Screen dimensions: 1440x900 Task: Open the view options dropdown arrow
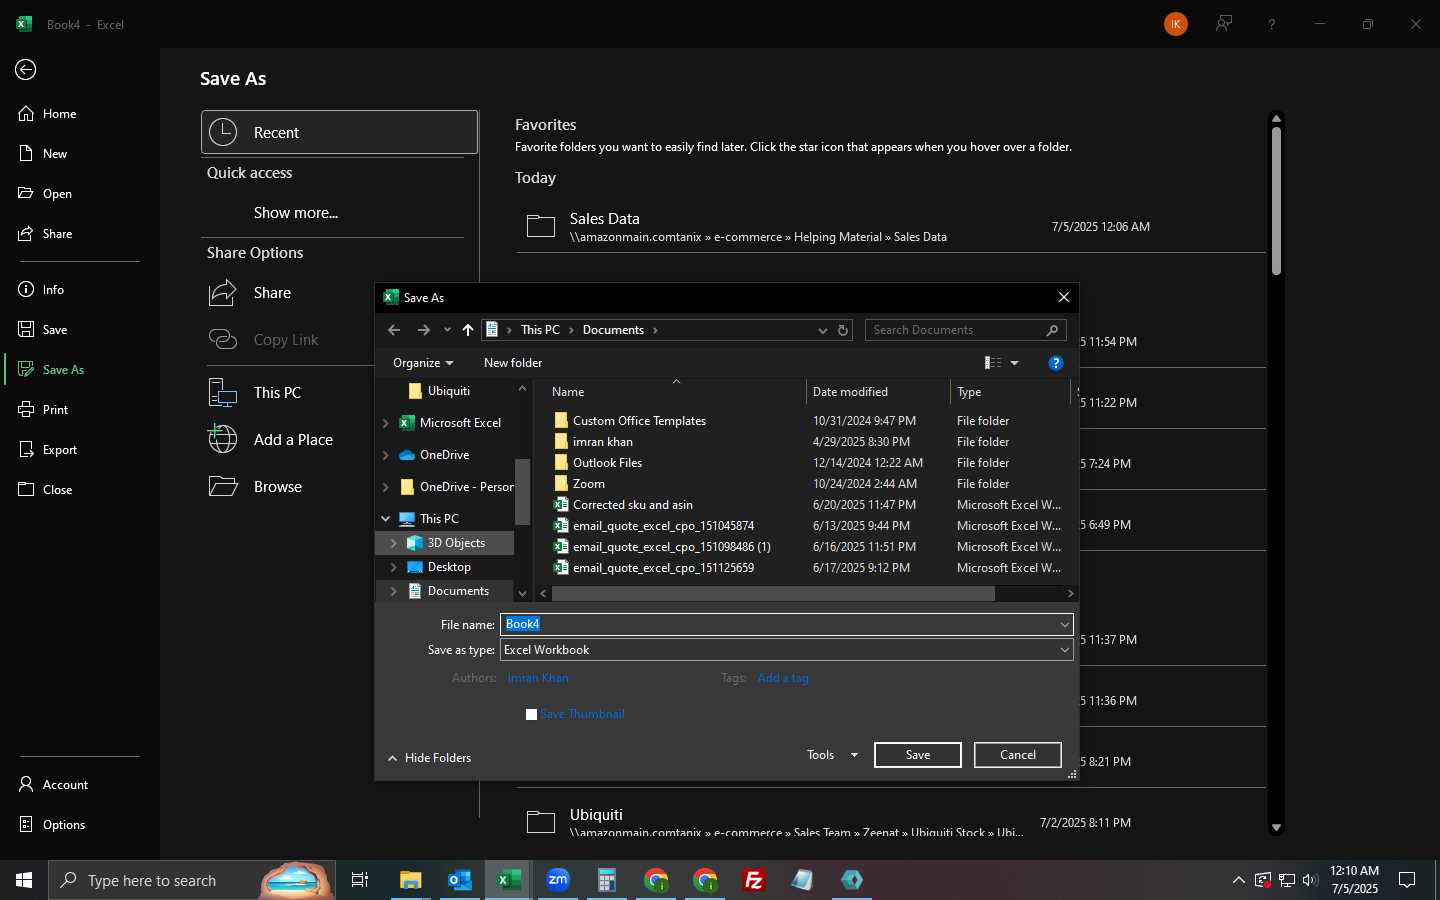1014,363
